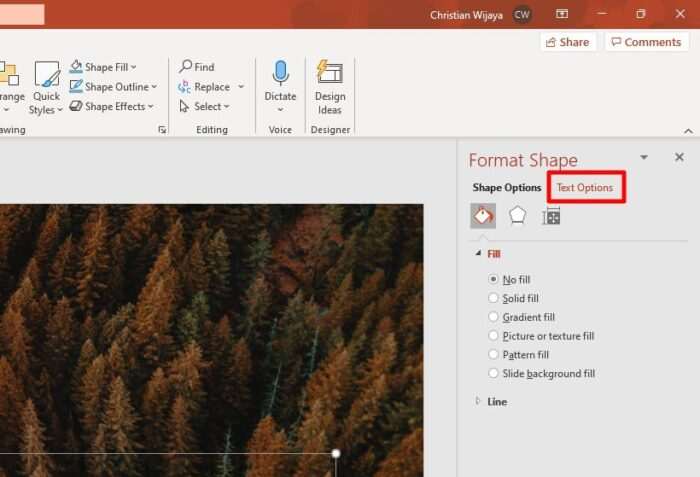Image resolution: width=700 pixels, height=477 pixels.
Task: Close the Format Shape pane
Action: pyautogui.click(x=679, y=157)
